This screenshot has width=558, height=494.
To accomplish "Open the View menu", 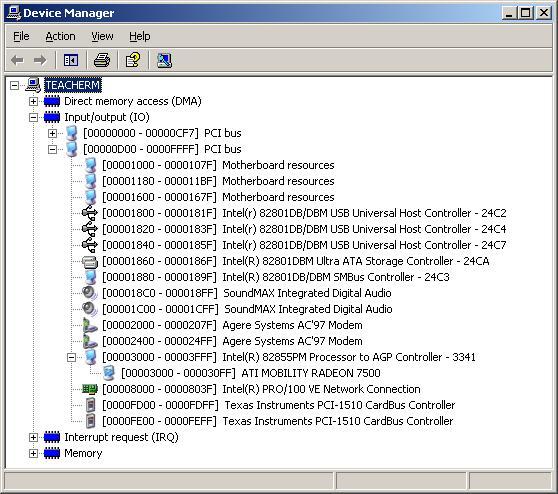I will tap(102, 36).
